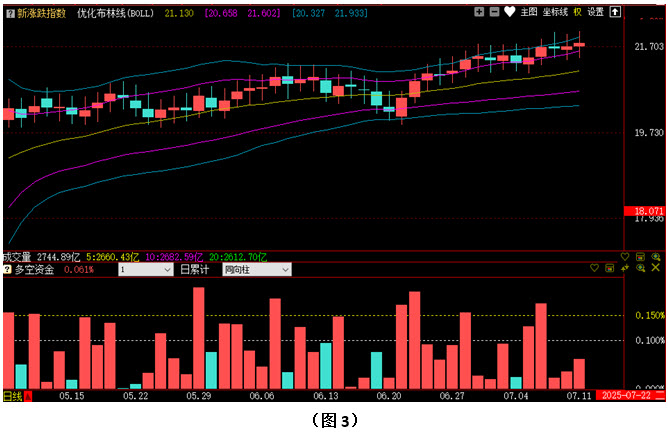Click the up-arrow box icon at top right
This screenshot has width=668, height=444.
point(615,12)
